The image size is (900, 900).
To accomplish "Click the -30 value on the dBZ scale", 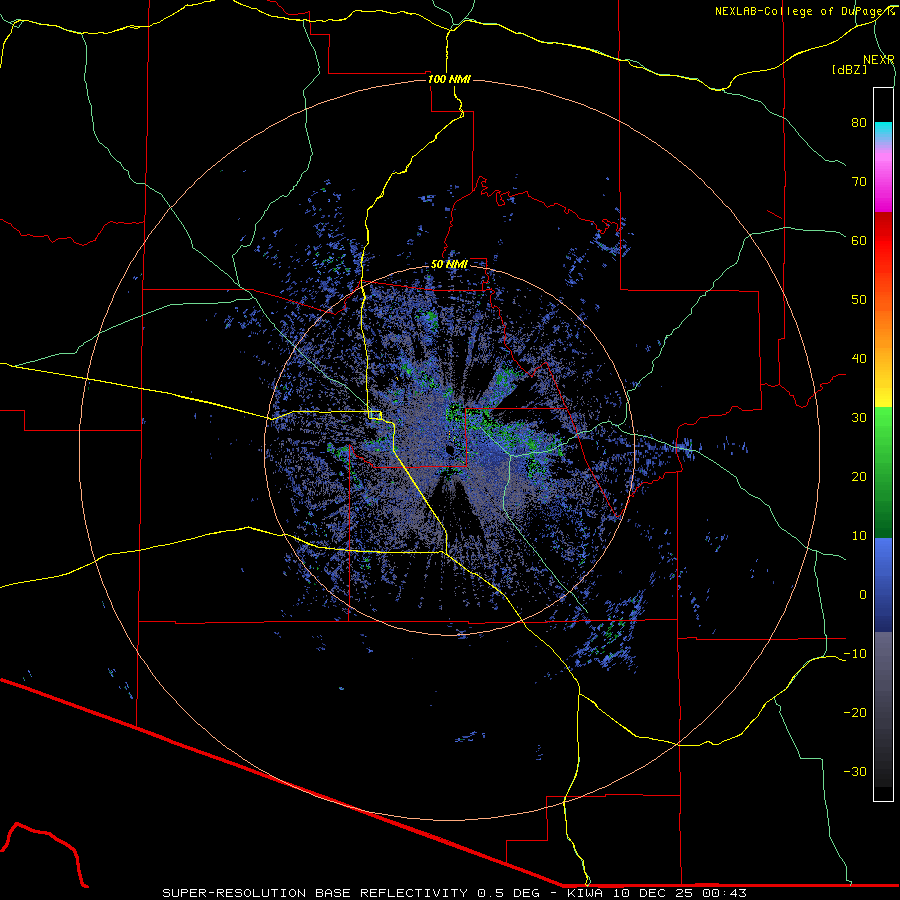I will [x=855, y=771].
